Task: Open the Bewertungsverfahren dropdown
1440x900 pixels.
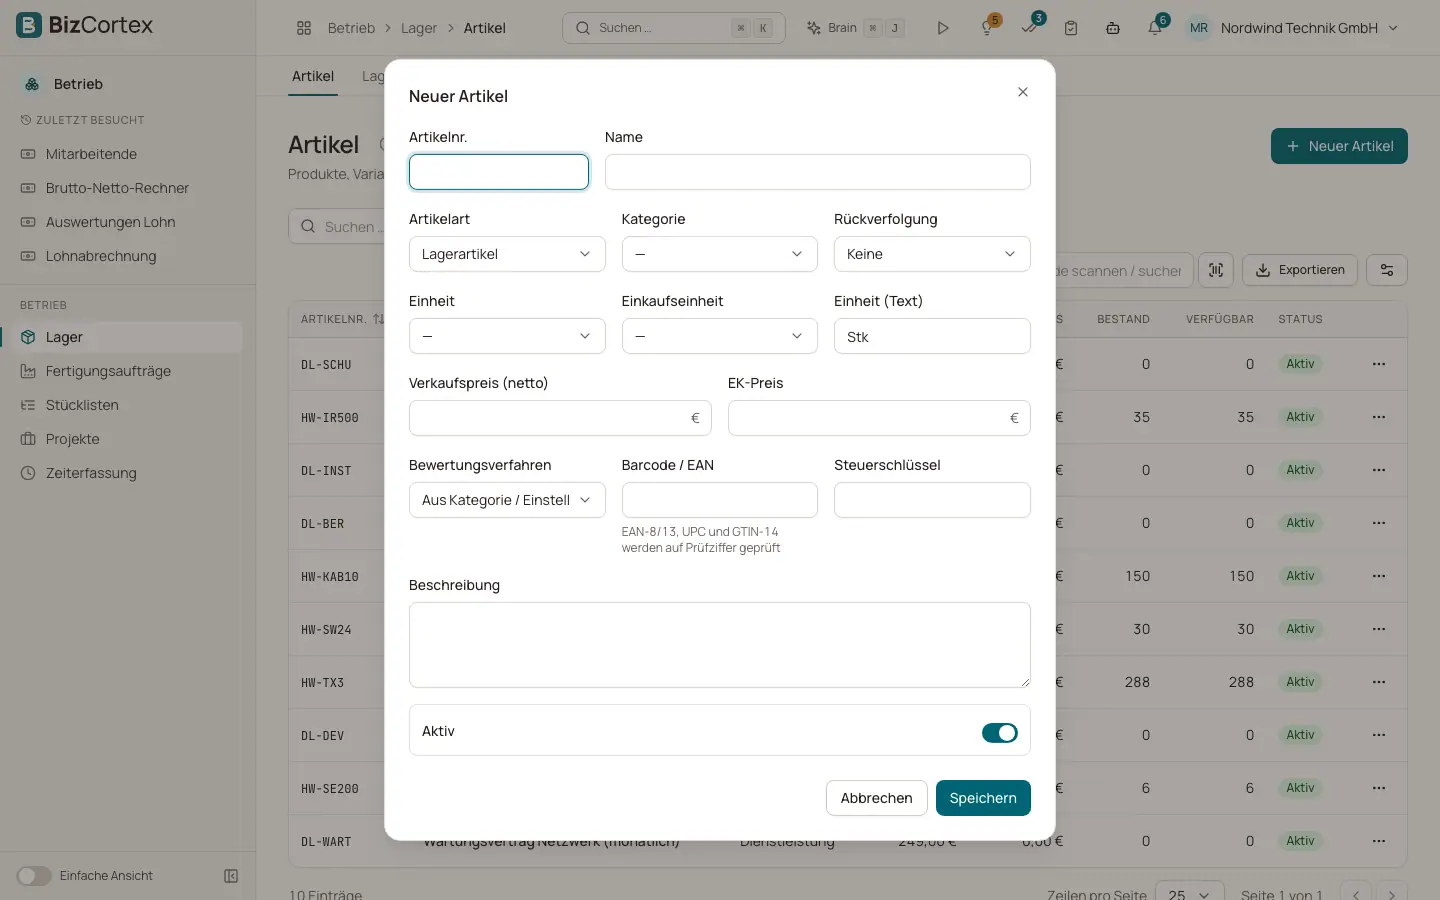Action: click(507, 500)
